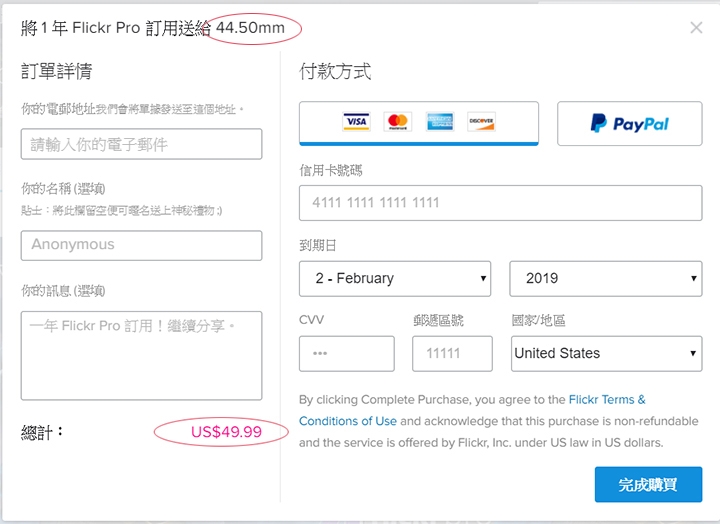Click the PayPal logo icon

[629, 123]
